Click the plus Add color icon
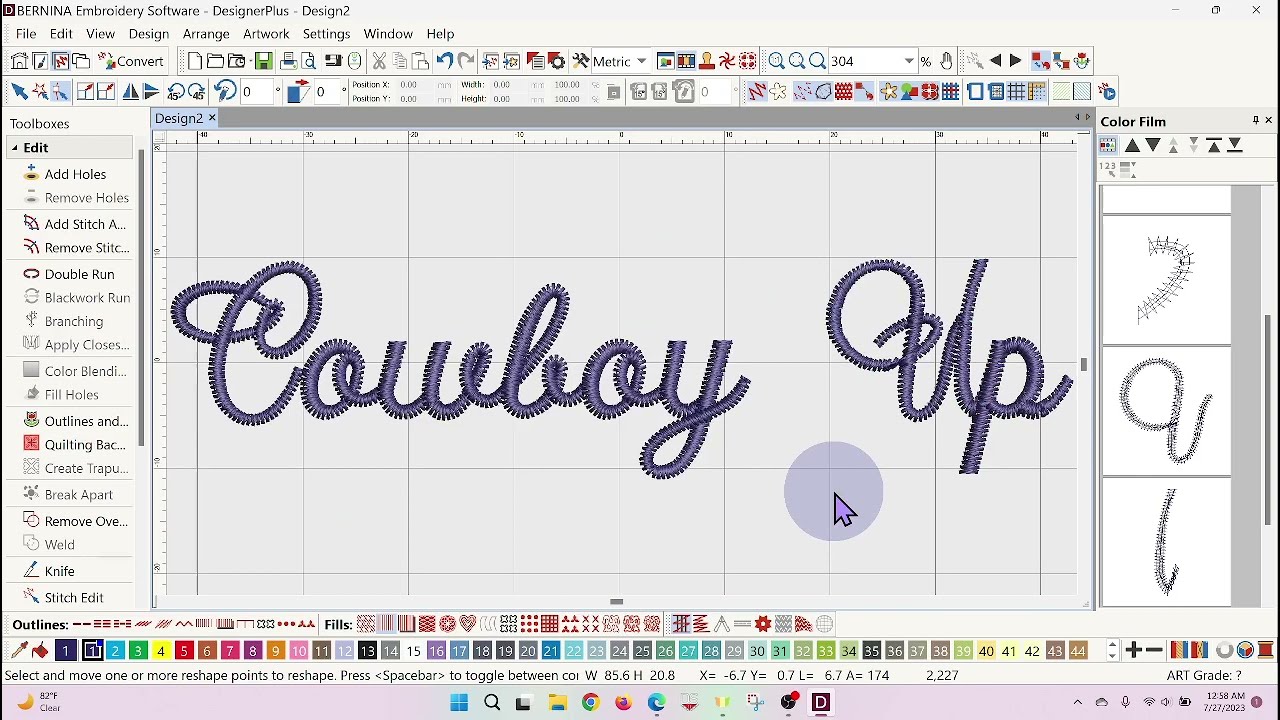 coord(1133,651)
